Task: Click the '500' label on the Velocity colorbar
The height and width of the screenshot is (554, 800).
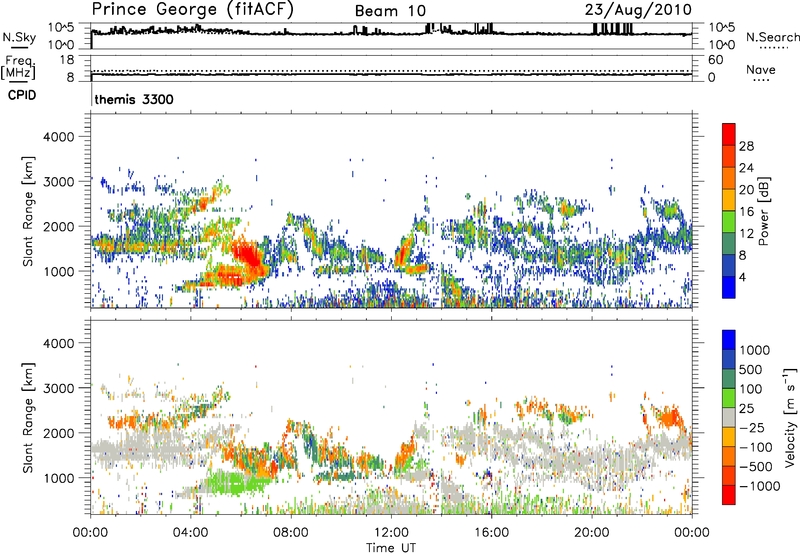Action: tap(753, 370)
